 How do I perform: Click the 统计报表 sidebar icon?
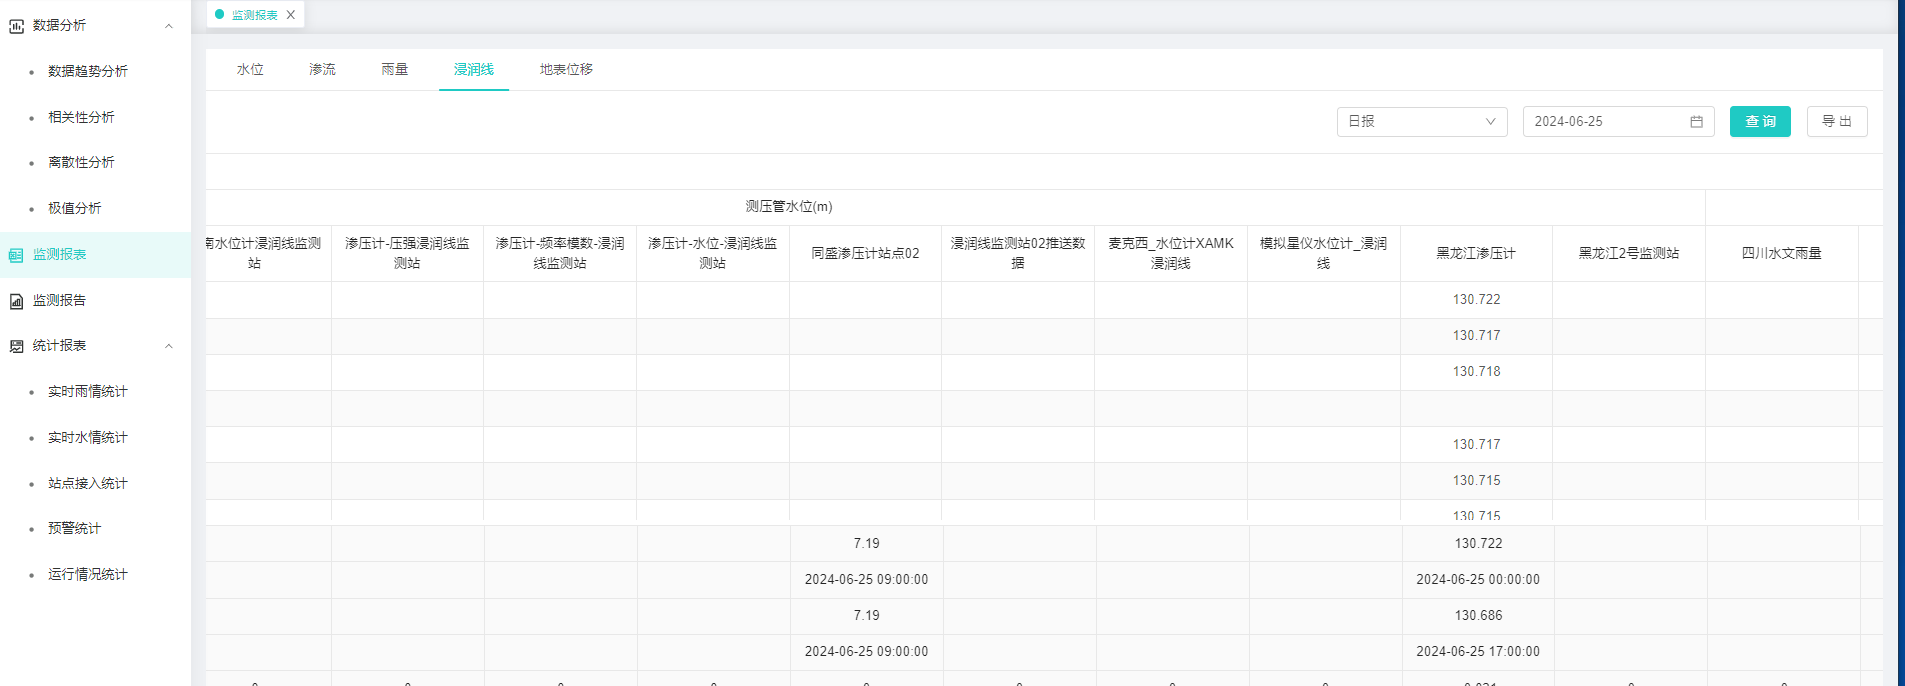click(x=16, y=346)
